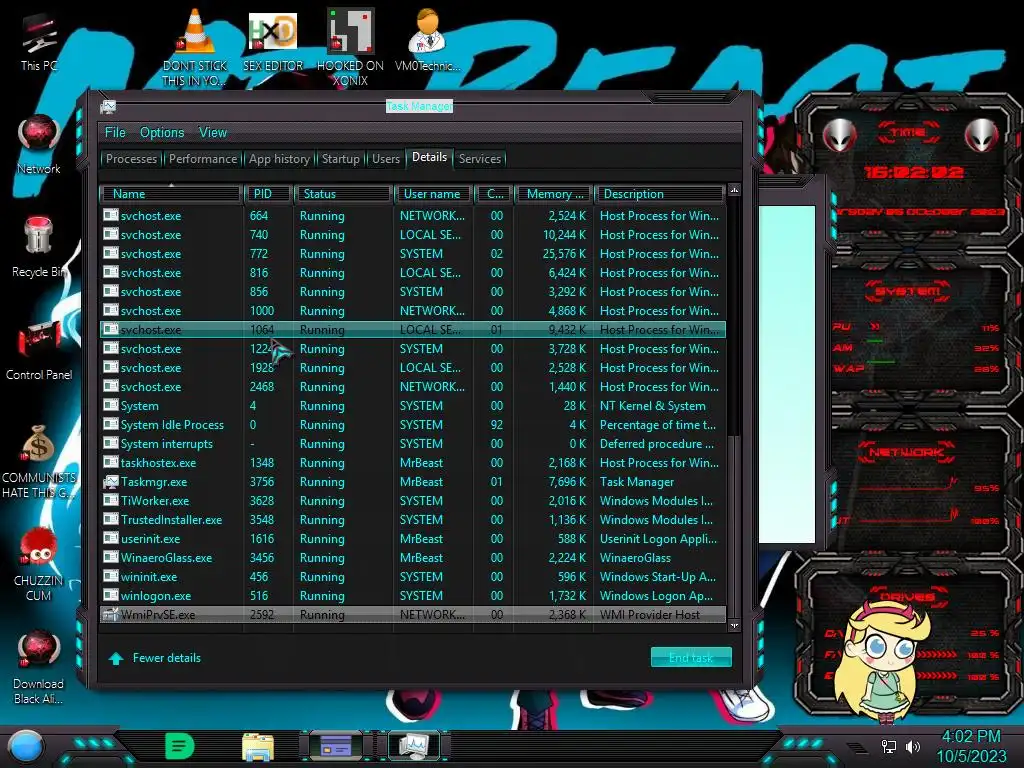Open the Network desktop icon
1024x768 pixels.
point(39,144)
